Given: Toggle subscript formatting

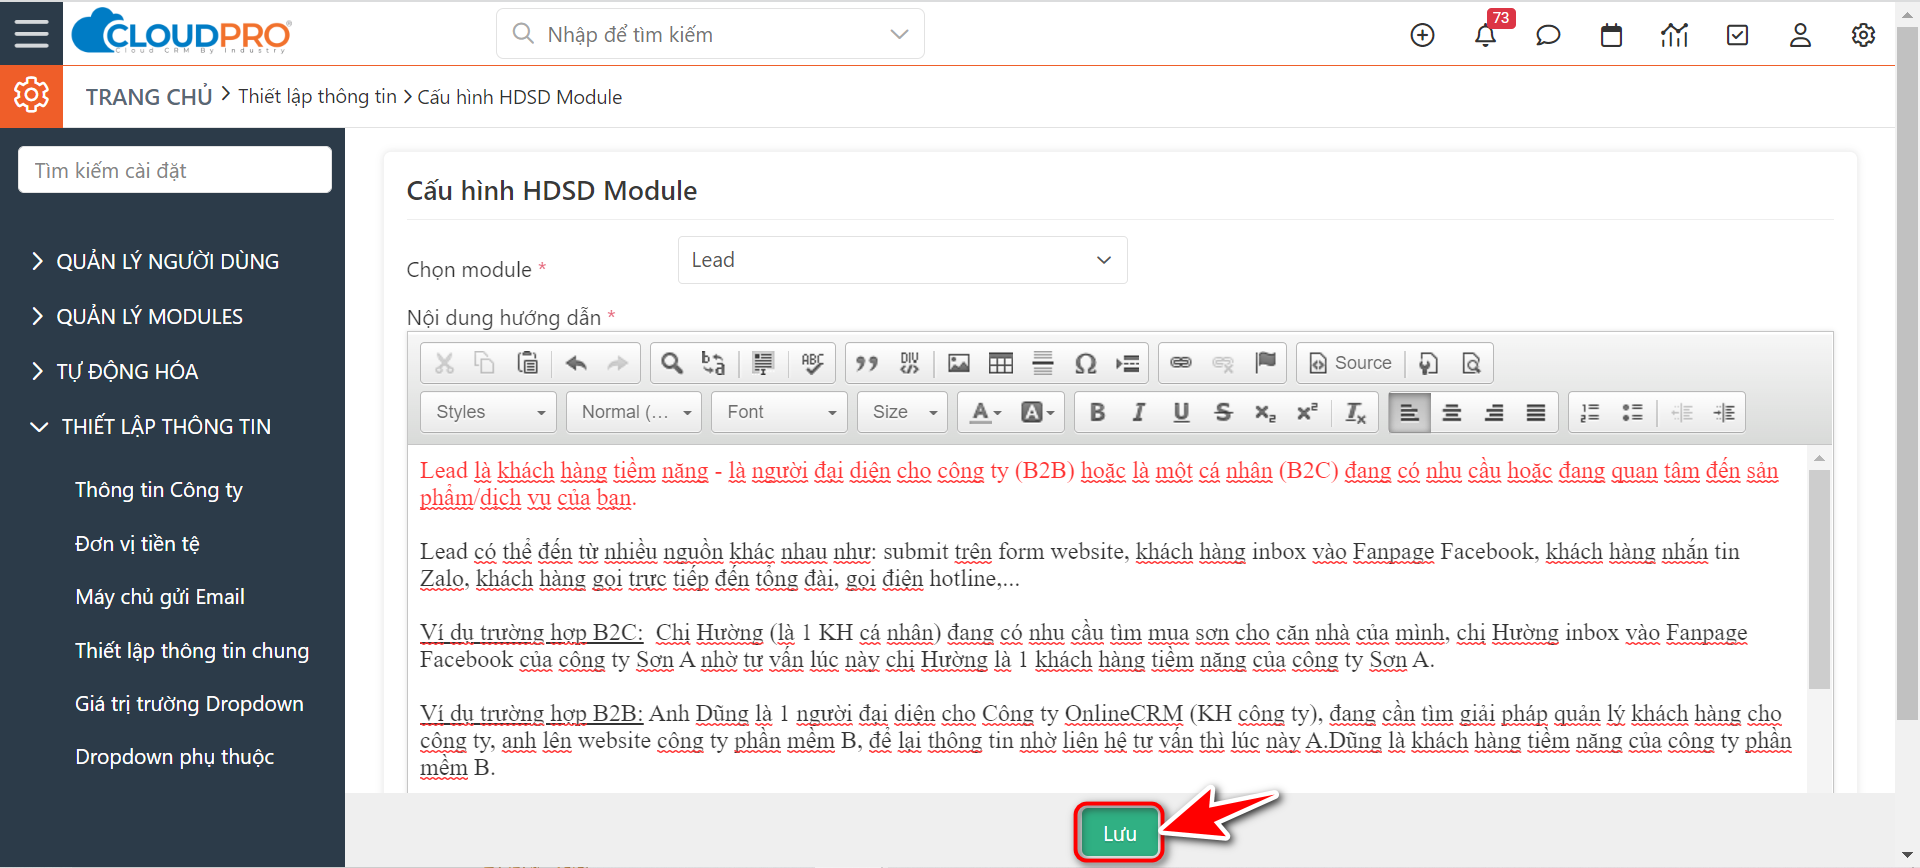Looking at the screenshot, I should tap(1265, 412).
